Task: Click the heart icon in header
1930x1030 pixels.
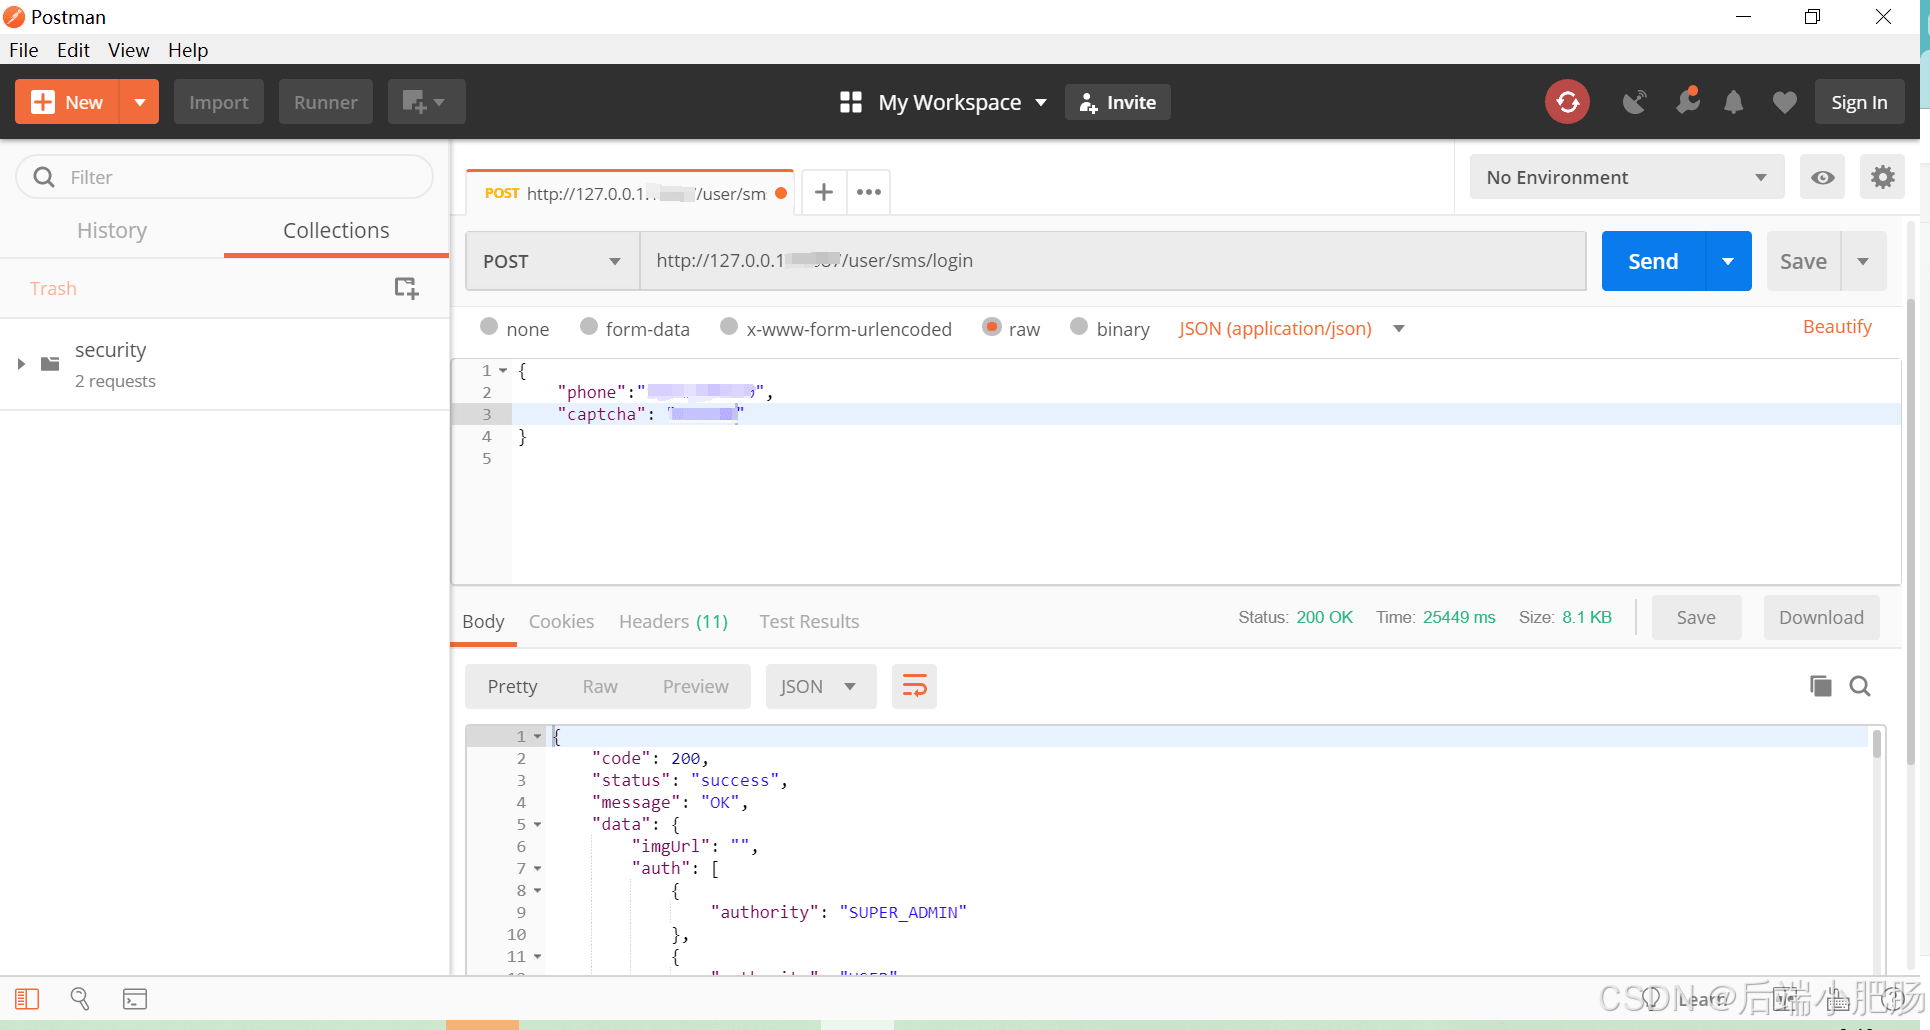Action: (x=1785, y=102)
